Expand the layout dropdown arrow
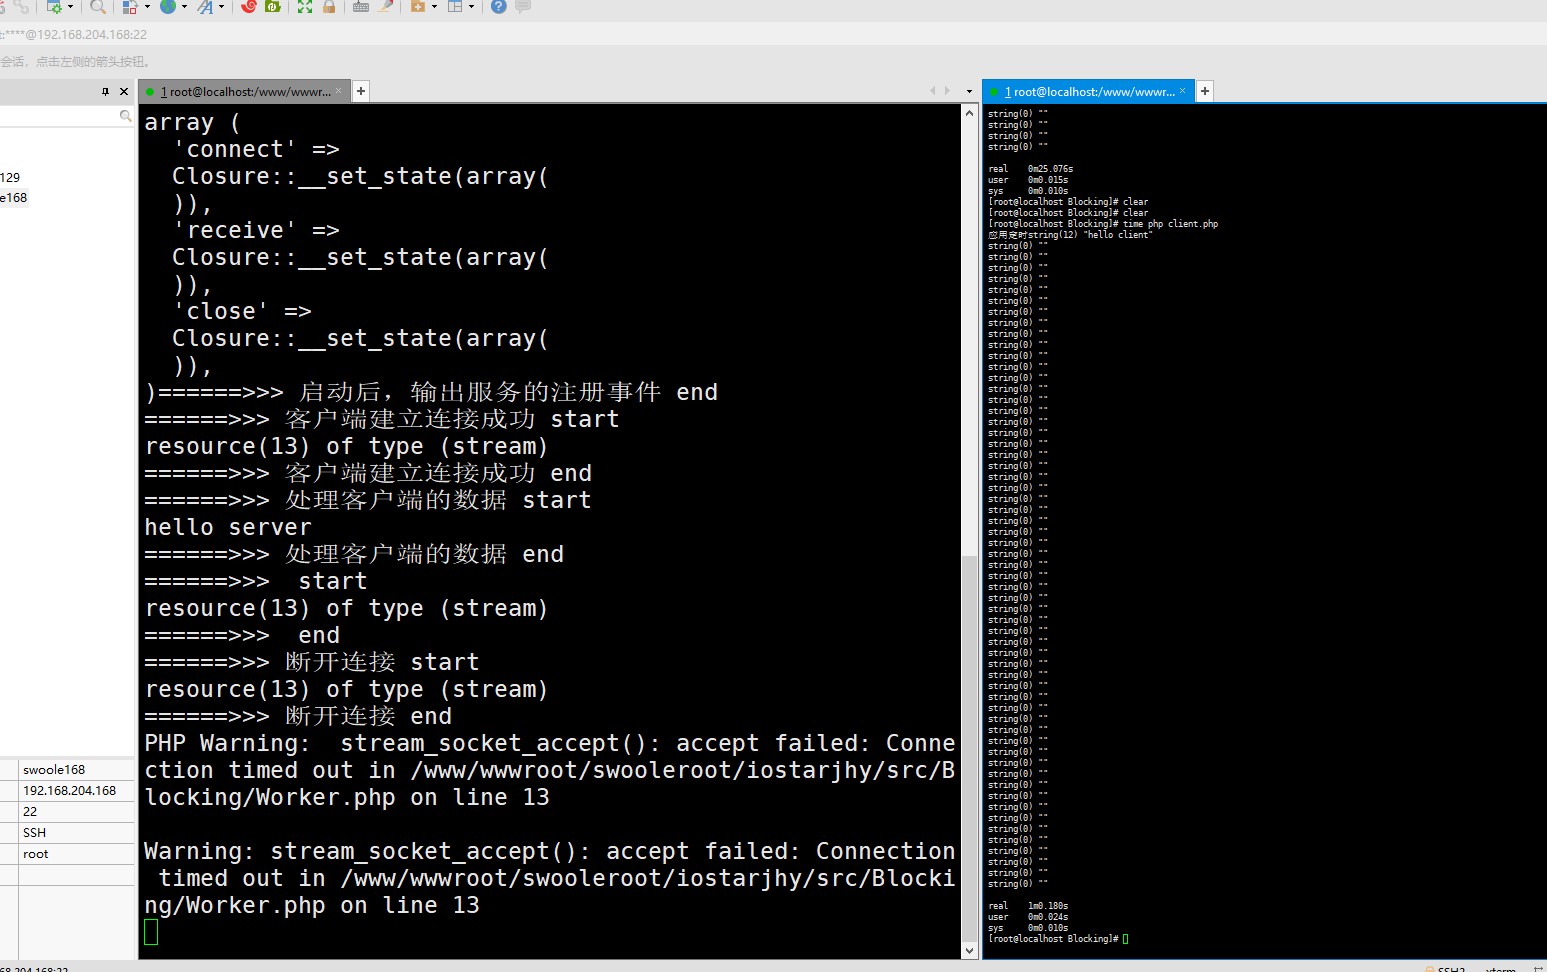The width and height of the screenshot is (1547, 972). coord(471,7)
